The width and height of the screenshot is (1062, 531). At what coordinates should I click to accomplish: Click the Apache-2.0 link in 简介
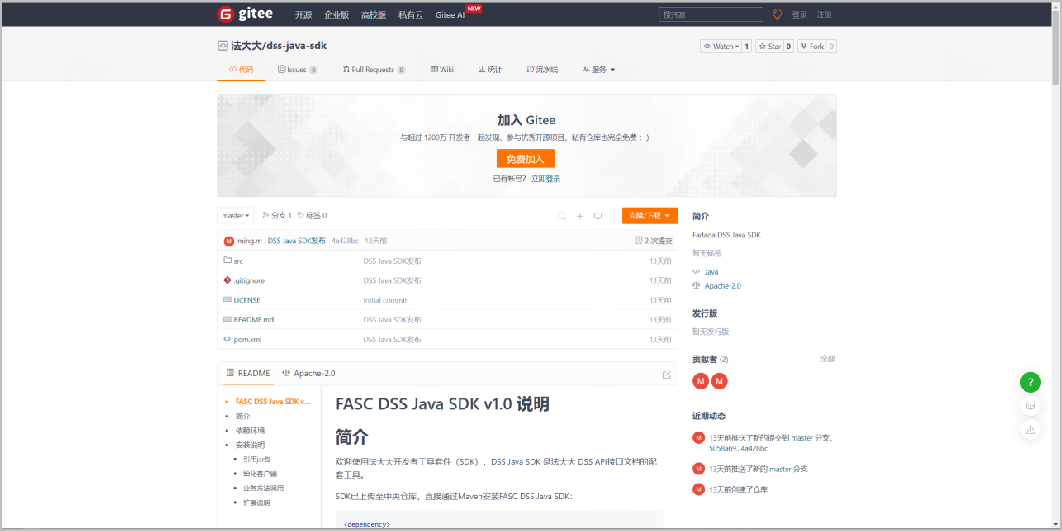tap(723, 286)
